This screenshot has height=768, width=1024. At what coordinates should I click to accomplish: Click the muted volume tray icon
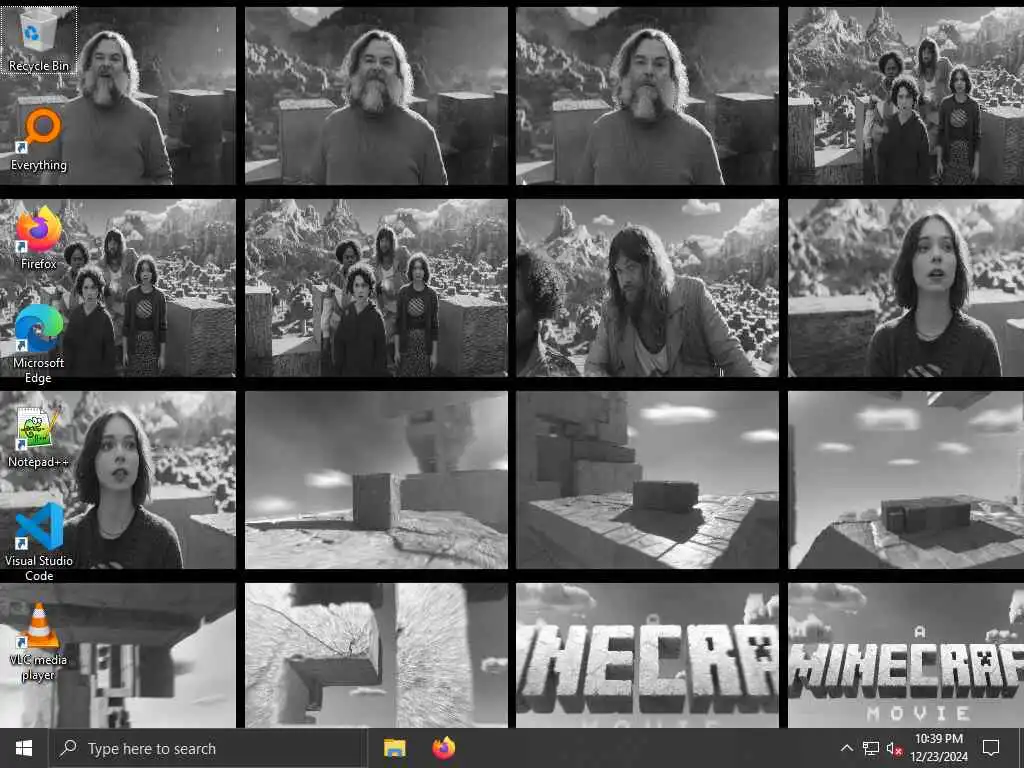point(894,748)
